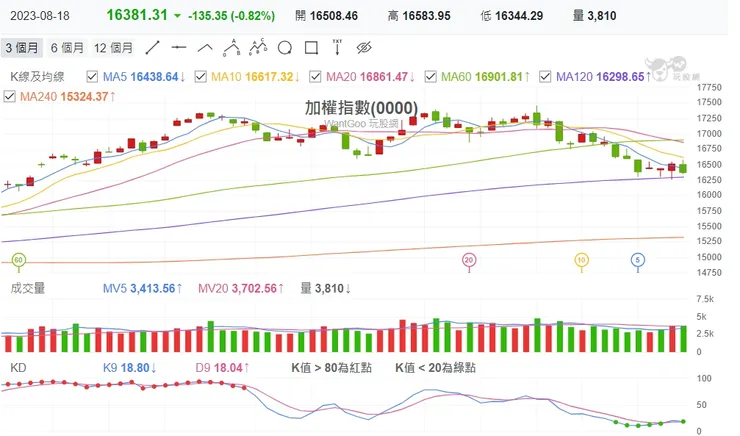Activate the TXT text annotation tool
The height and width of the screenshot is (436, 740).
(337, 48)
